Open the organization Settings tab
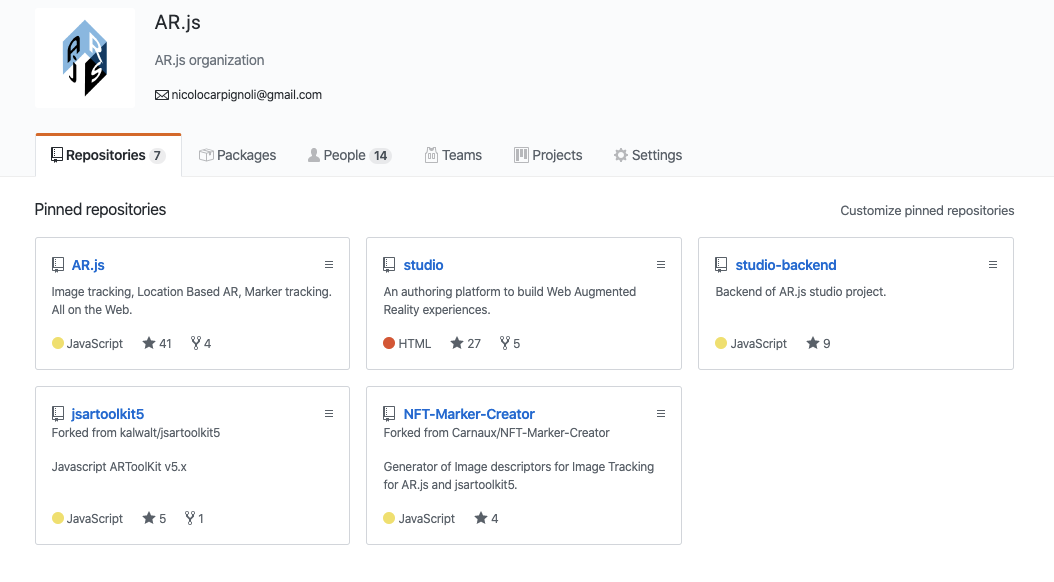Viewport: 1054px width, 582px height. click(648, 155)
